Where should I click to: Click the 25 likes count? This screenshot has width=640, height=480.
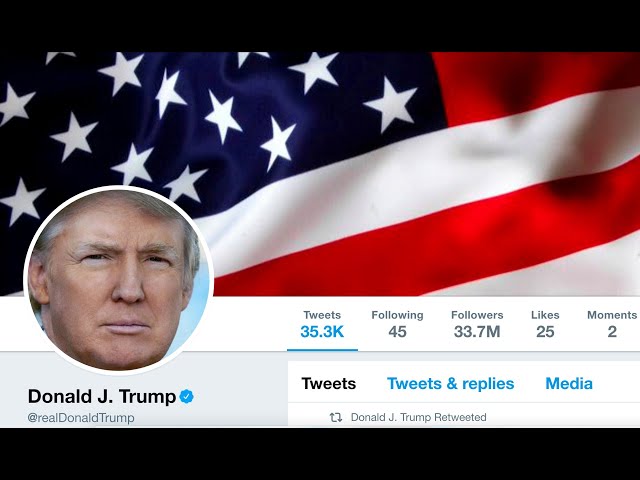click(x=545, y=331)
